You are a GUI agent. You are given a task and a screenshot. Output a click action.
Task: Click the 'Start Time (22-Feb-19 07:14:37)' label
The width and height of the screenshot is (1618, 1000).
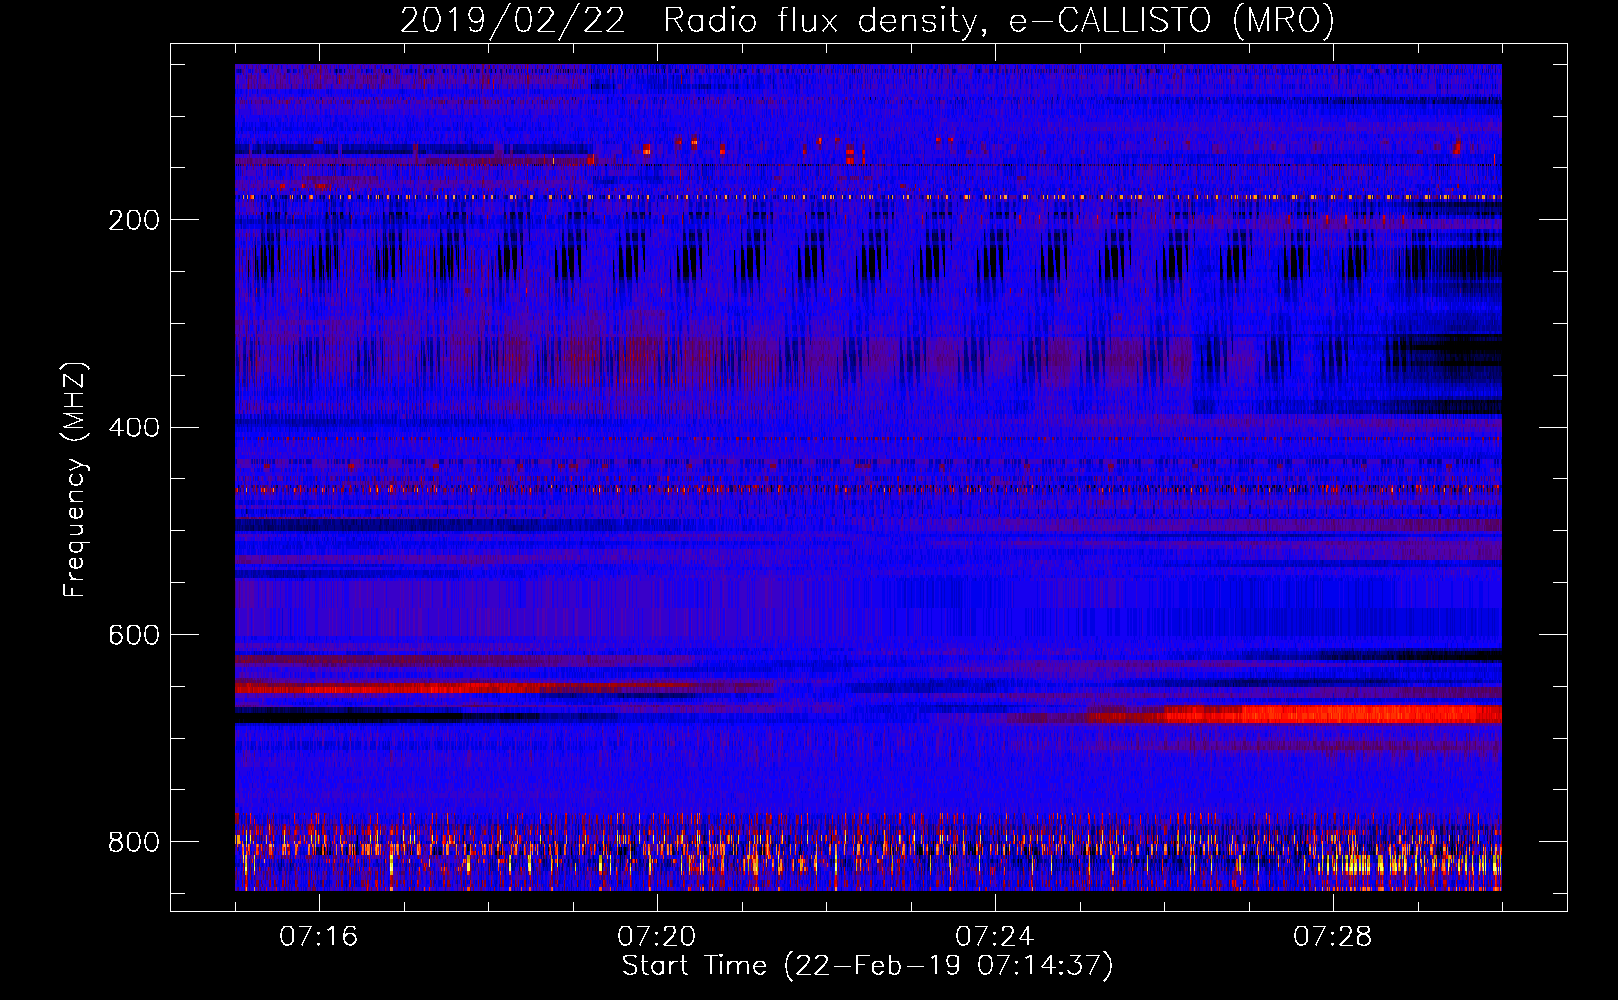click(867, 966)
